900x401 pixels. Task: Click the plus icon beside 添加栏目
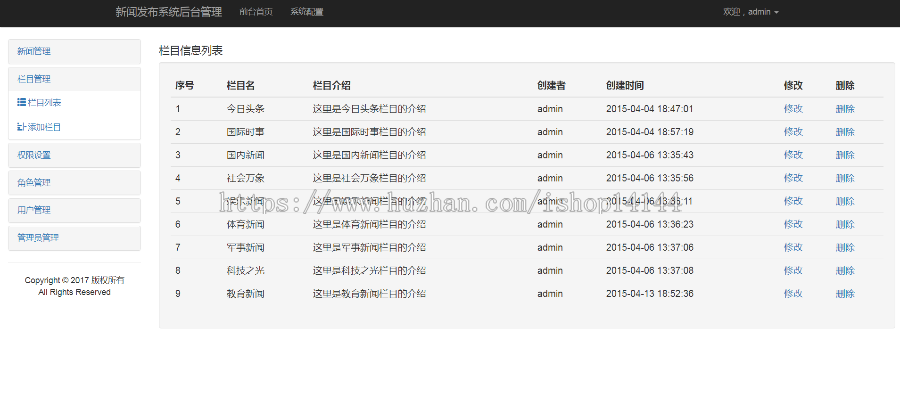coord(21,127)
